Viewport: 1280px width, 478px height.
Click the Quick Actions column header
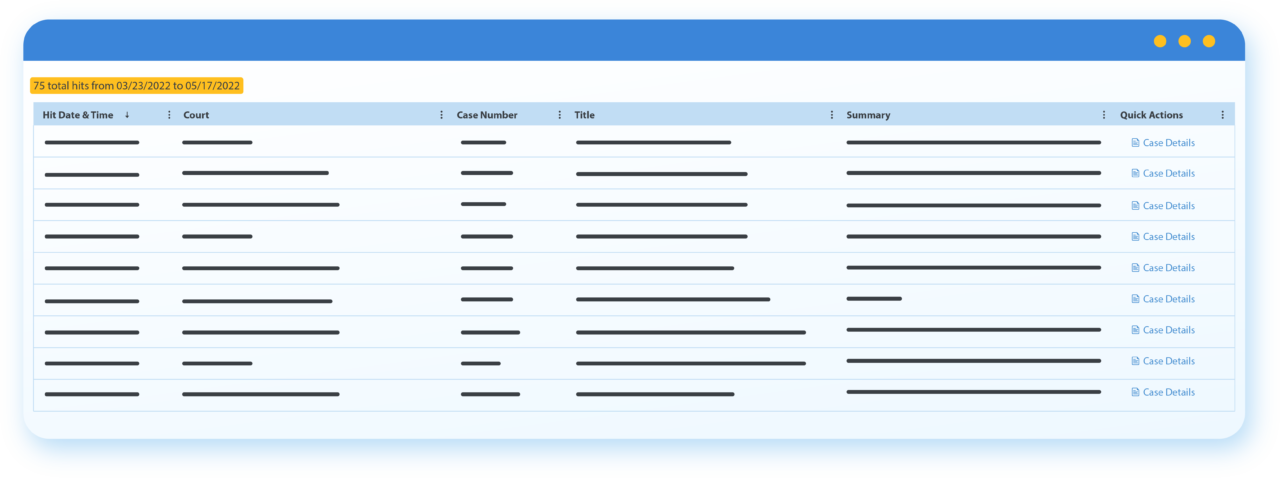click(x=1151, y=115)
